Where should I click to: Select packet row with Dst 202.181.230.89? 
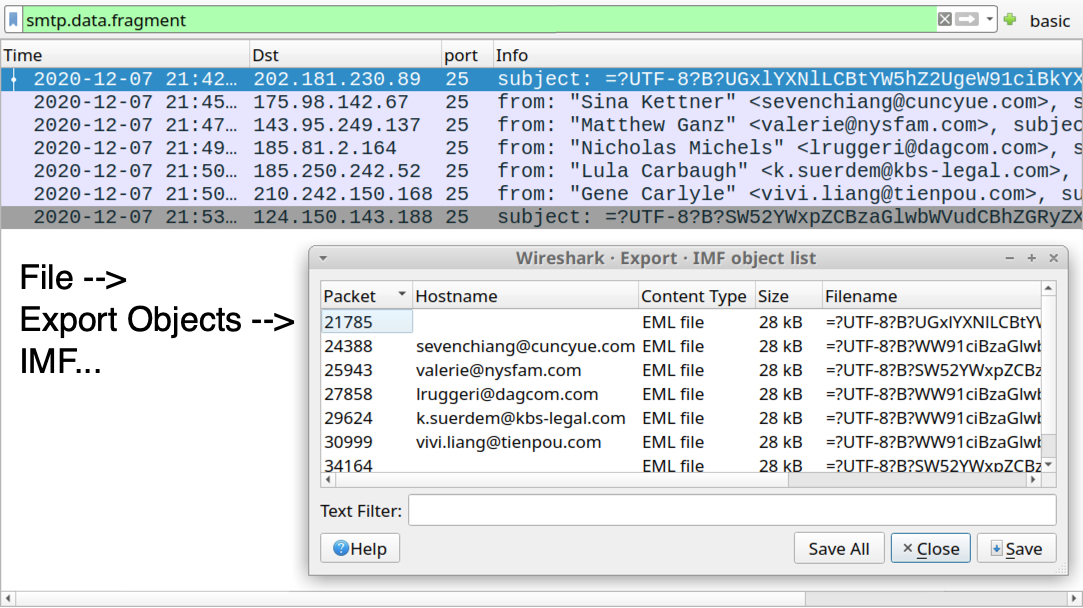(x=542, y=79)
